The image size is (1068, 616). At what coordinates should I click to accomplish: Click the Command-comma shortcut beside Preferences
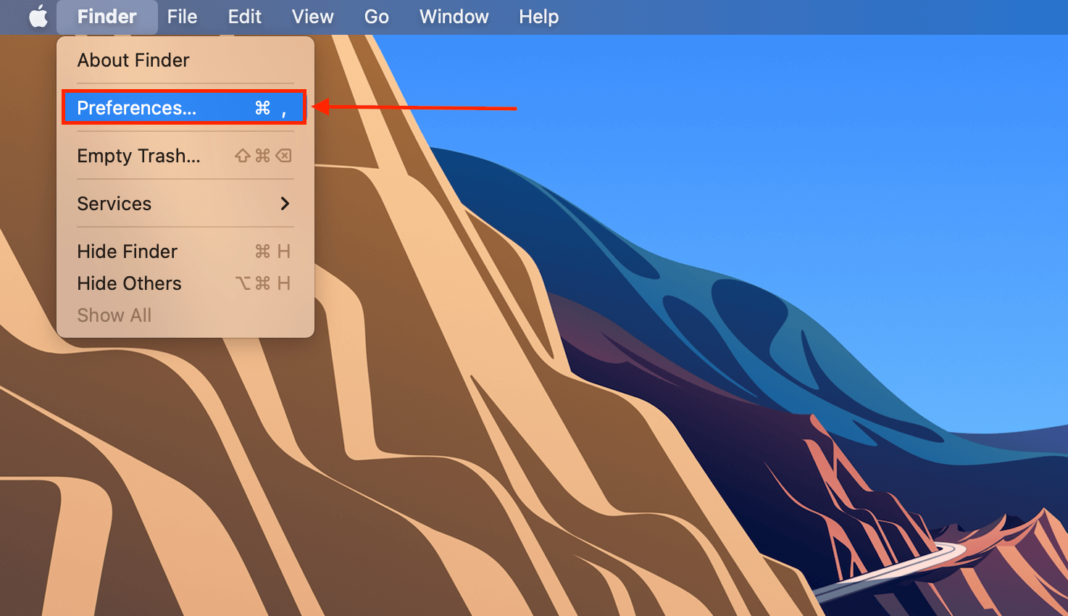coord(270,108)
